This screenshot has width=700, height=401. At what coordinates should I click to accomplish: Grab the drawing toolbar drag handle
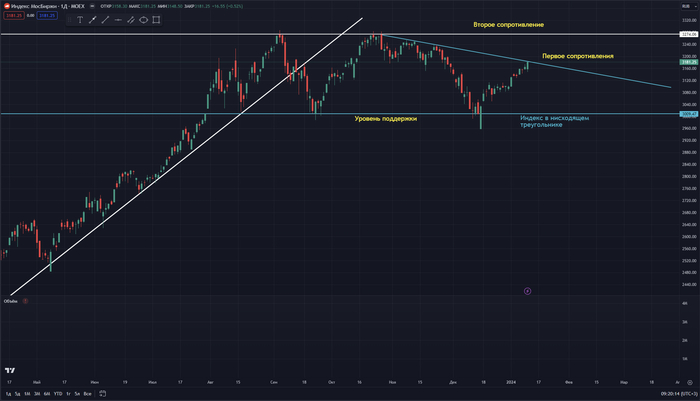[x=69, y=20]
